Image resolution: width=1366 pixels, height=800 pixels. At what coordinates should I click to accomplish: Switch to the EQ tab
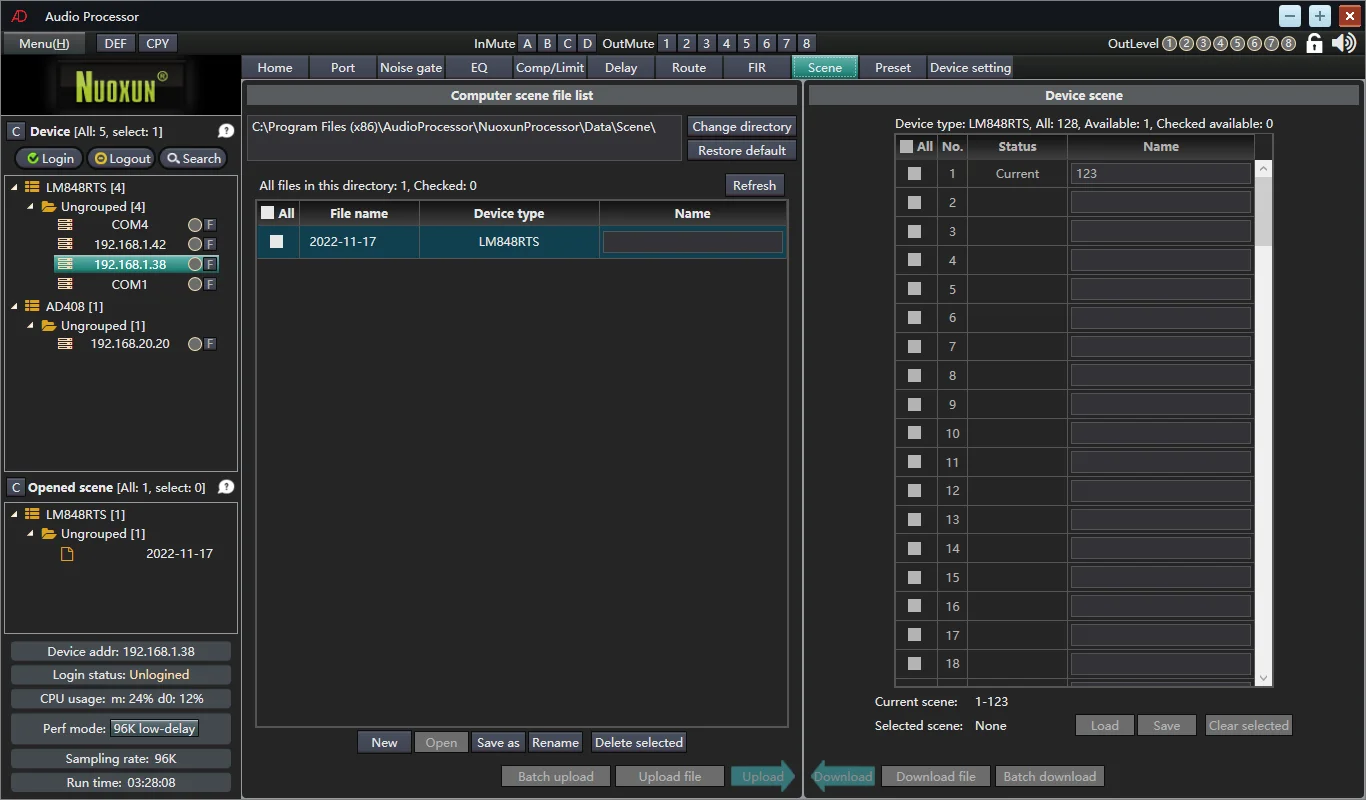(479, 67)
